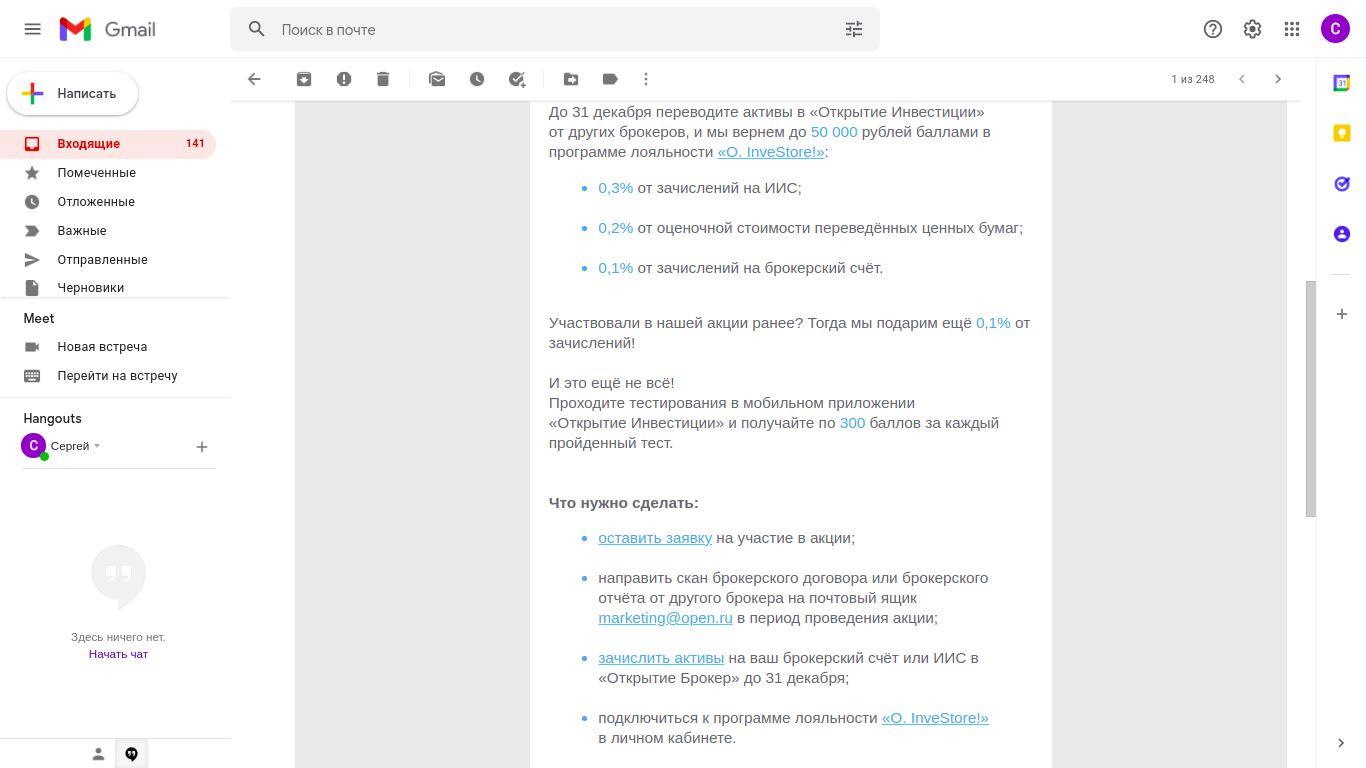1366x768 pixels.
Task: Click the marketing@open.ru email link
Action: tap(665, 618)
